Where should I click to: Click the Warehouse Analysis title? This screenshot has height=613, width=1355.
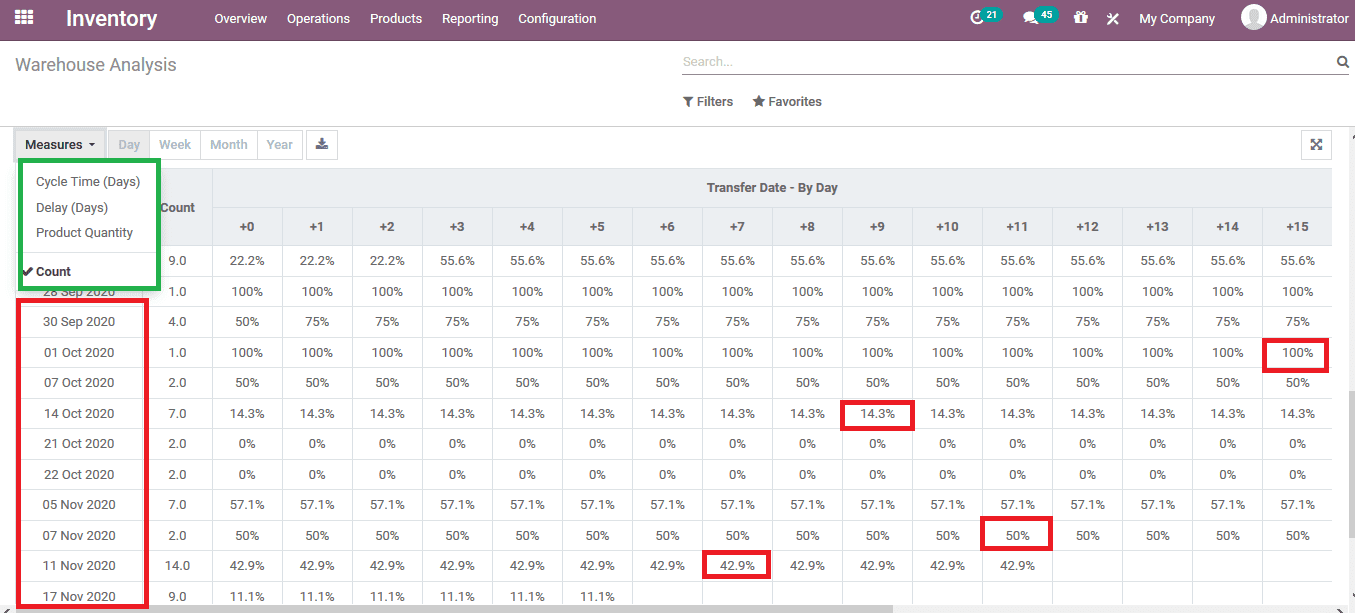tap(96, 65)
